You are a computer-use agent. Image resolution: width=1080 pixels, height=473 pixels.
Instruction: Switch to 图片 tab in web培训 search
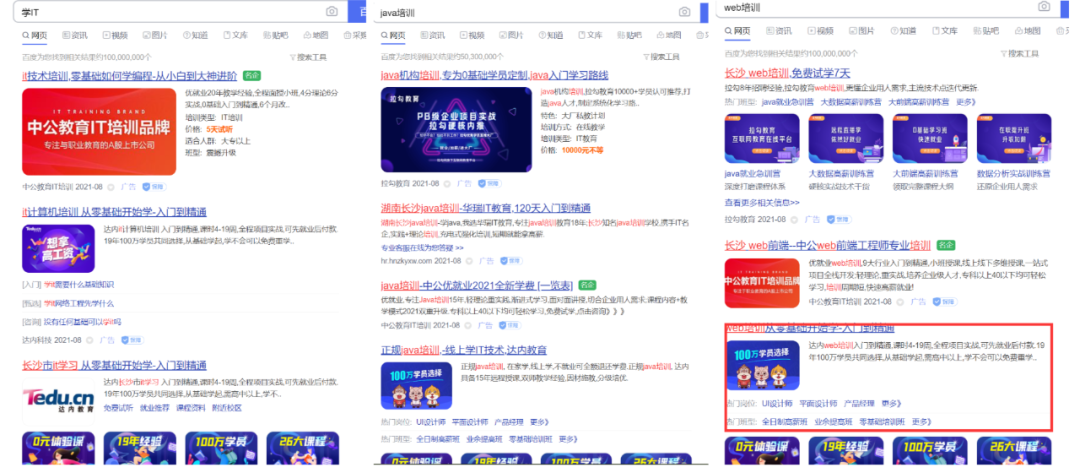tap(858, 31)
